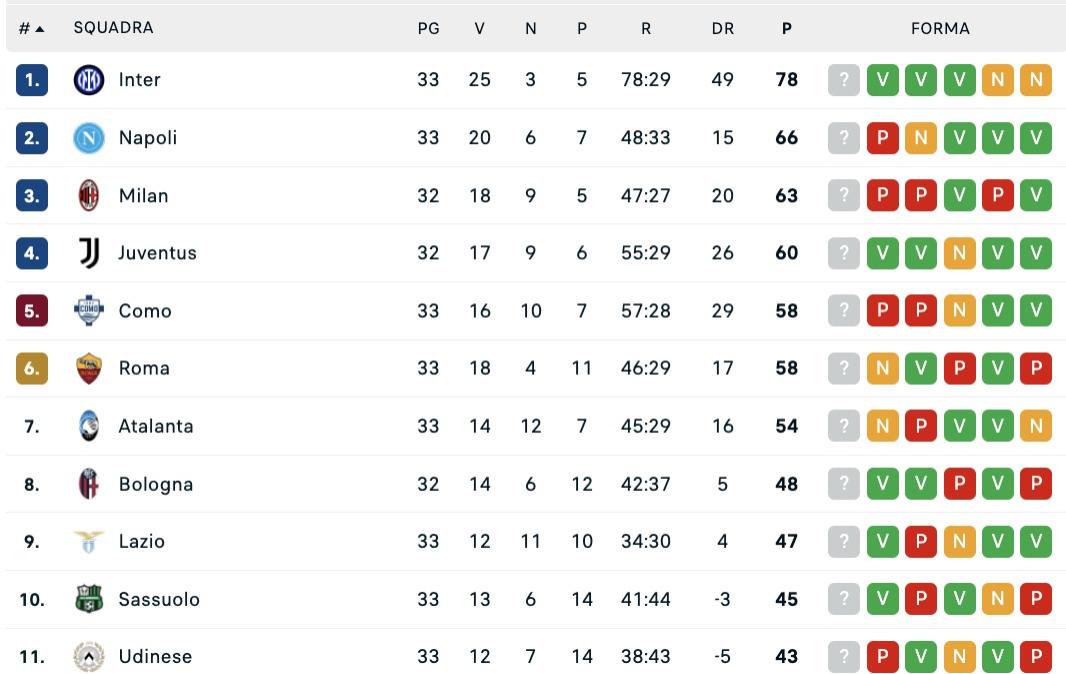
Task: Click the Sassuolo club badge
Action: coord(90,599)
